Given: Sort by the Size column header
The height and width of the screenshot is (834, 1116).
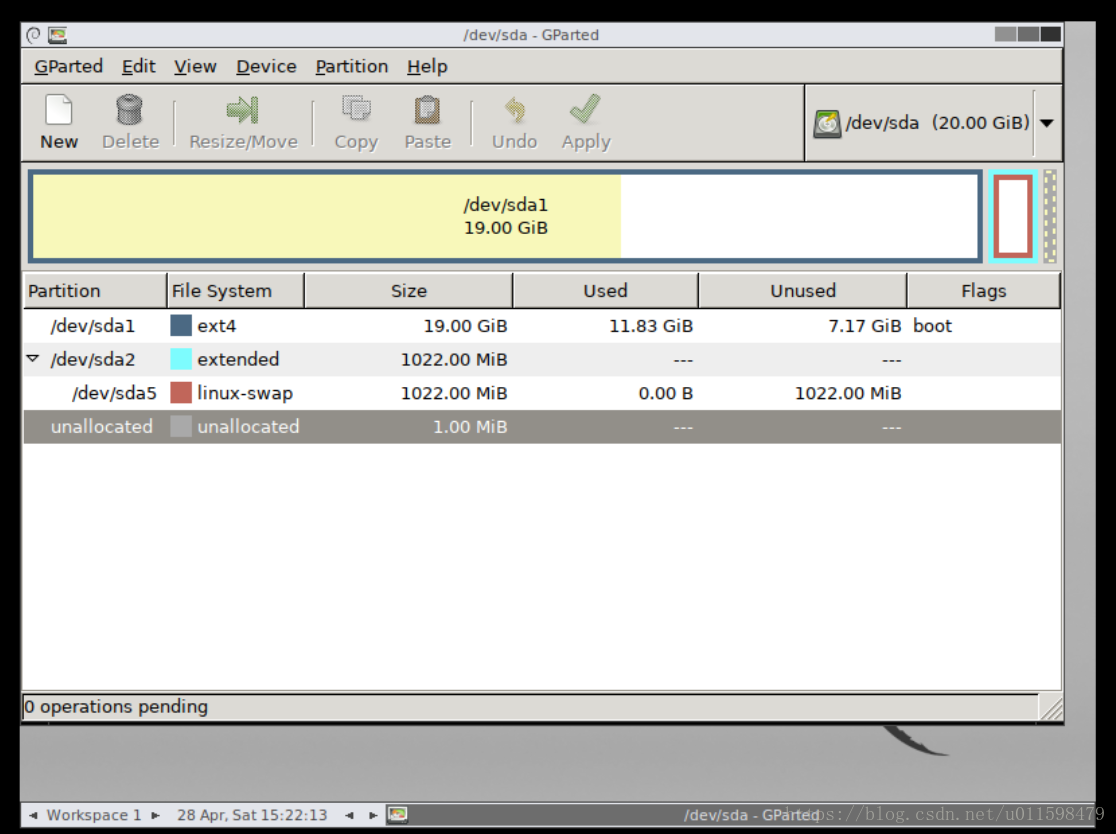Looking at the screenshot, I should pyautogui.click(x=409, y=290).
